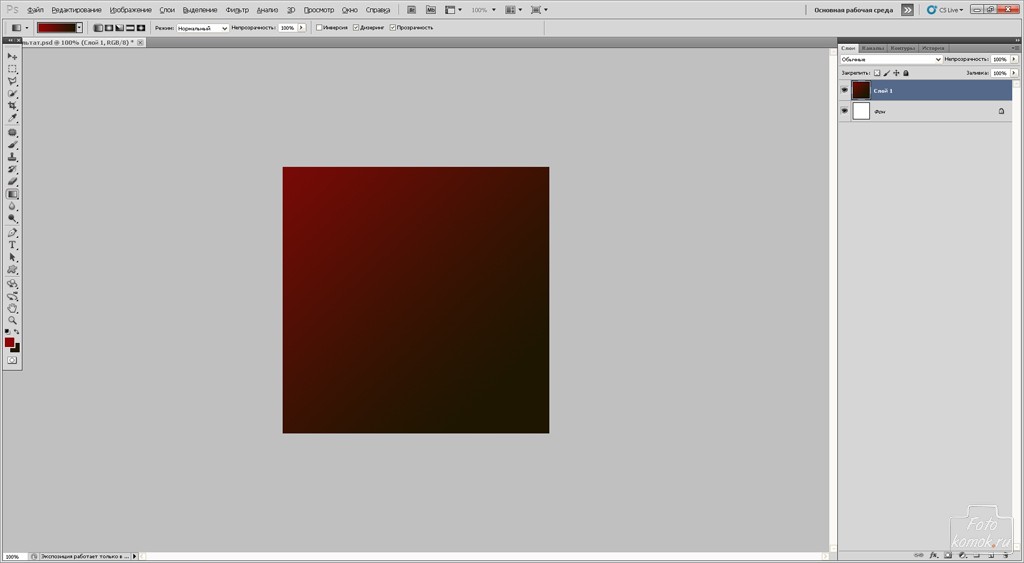Choose the radial gradient style

click(x=109, y=28)
